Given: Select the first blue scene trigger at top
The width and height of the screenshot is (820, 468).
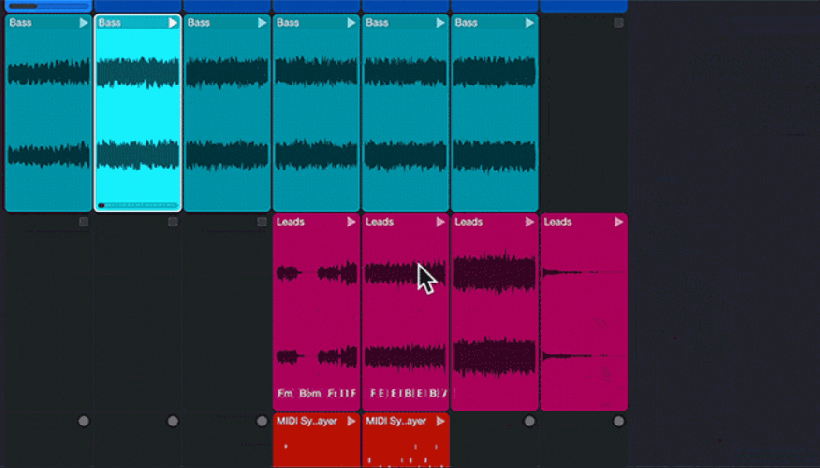Looking at the screenshot, I should coord(49,6).
